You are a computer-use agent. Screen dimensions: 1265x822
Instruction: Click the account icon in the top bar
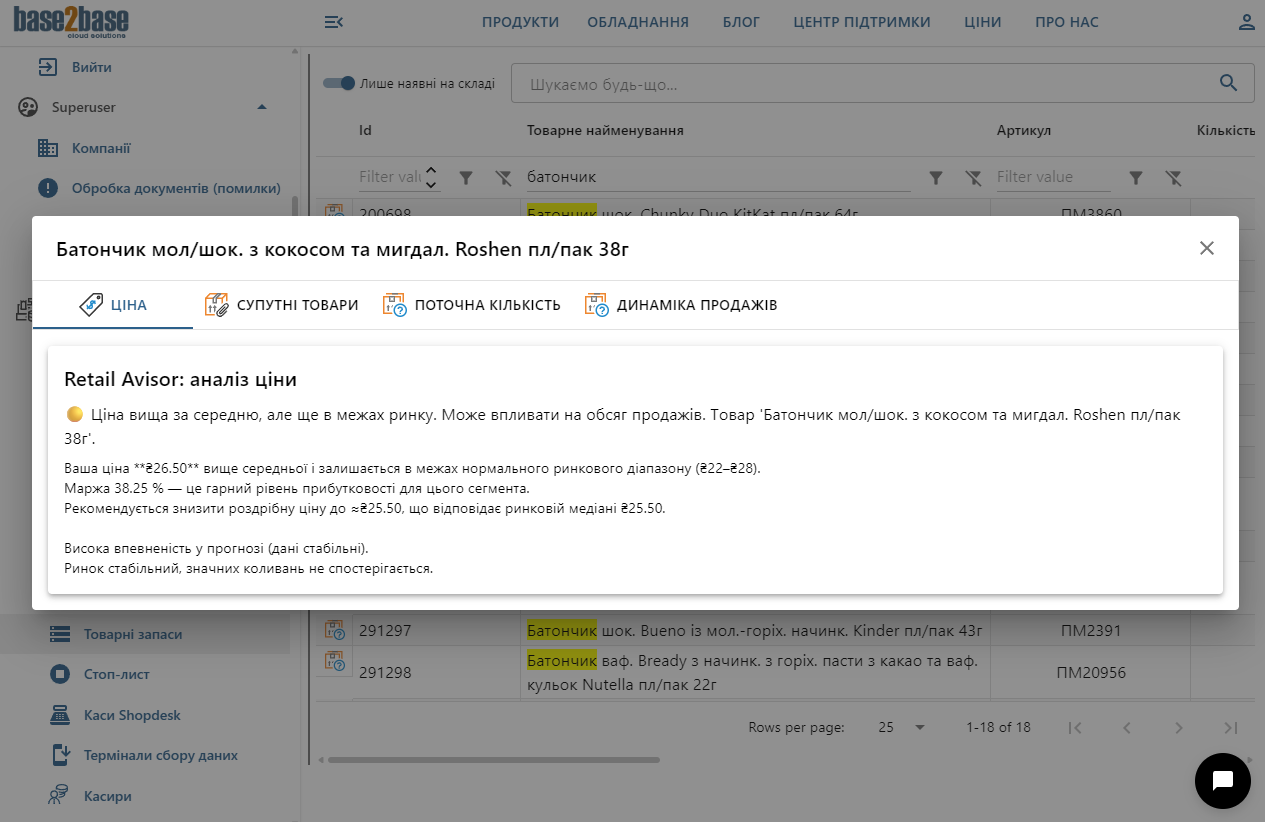1246,20
